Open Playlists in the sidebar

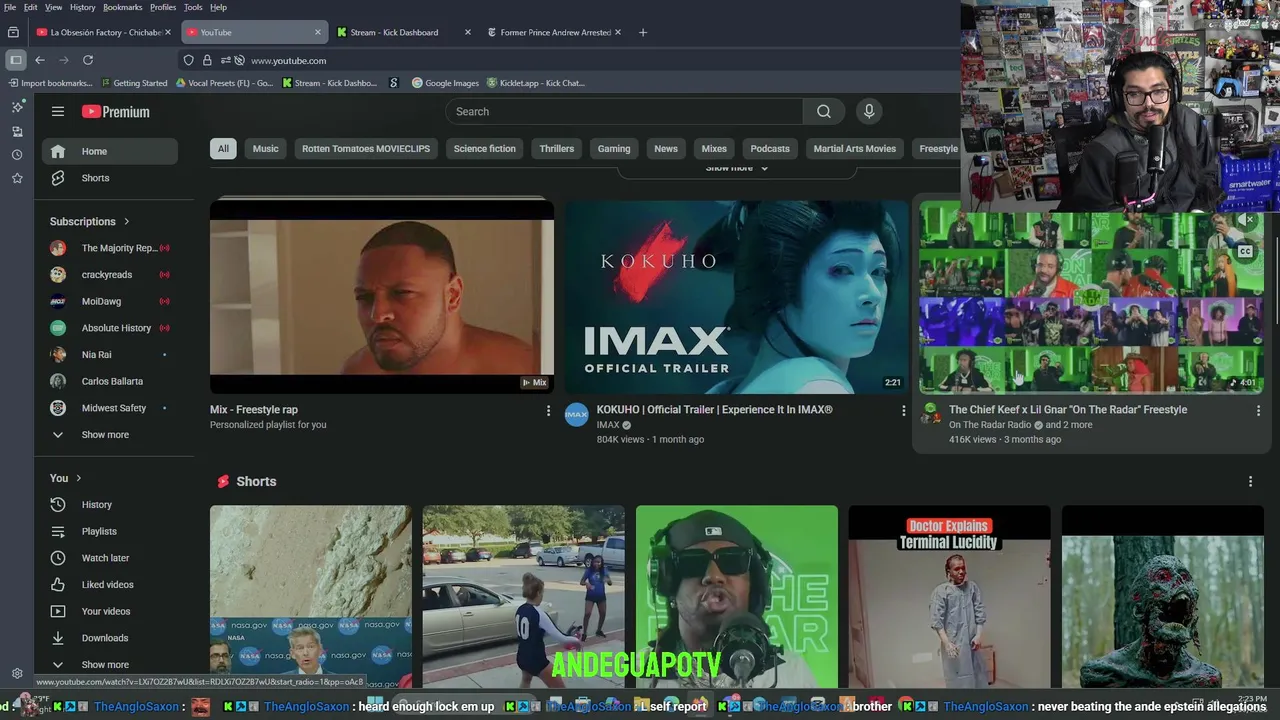coord(110,531)
